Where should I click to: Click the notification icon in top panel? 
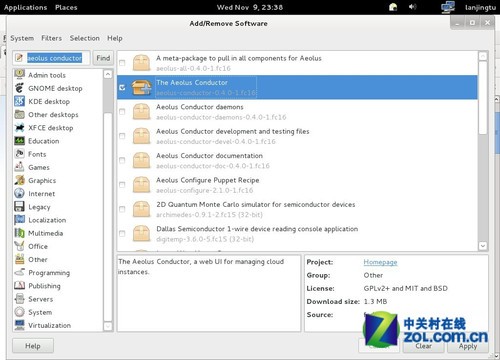pyautogui.click(x=393, y=7)
